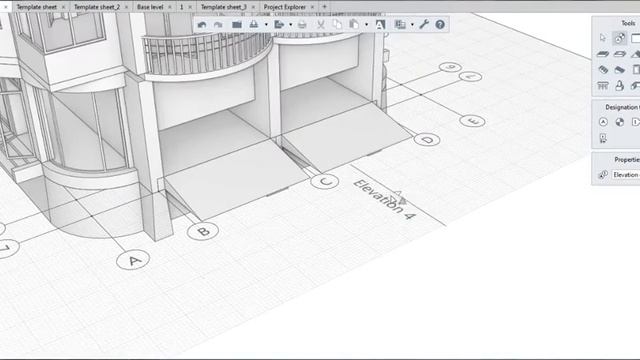The width and height of the screenshot is (640, 360).
Task: Open the Base level tab
Action: click(x=150, y=7)
